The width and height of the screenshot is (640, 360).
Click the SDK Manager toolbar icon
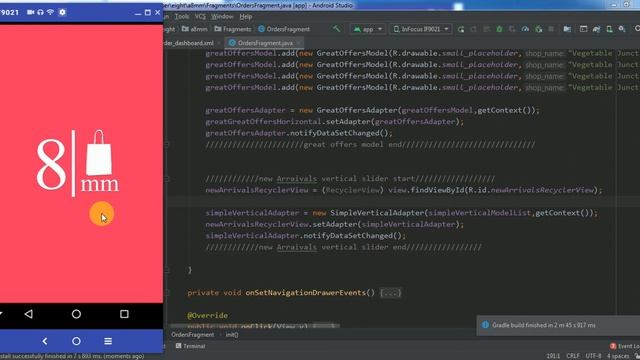tap(622, 29)
